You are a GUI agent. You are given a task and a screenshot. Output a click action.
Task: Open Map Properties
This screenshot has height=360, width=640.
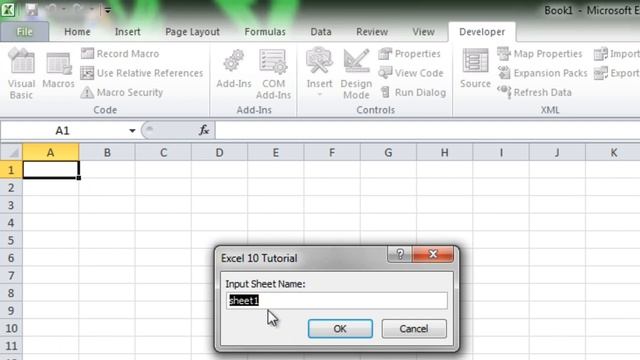pos(540,53)
